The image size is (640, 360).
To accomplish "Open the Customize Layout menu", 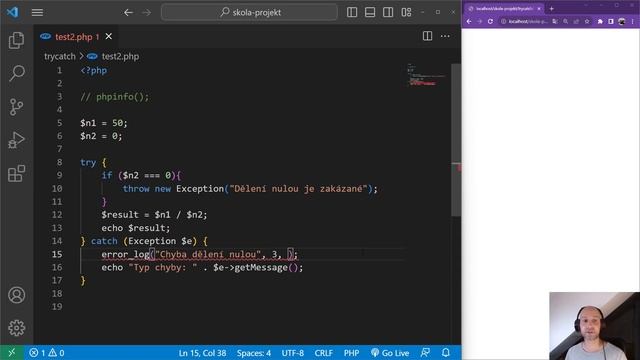I will coord(406,12).
